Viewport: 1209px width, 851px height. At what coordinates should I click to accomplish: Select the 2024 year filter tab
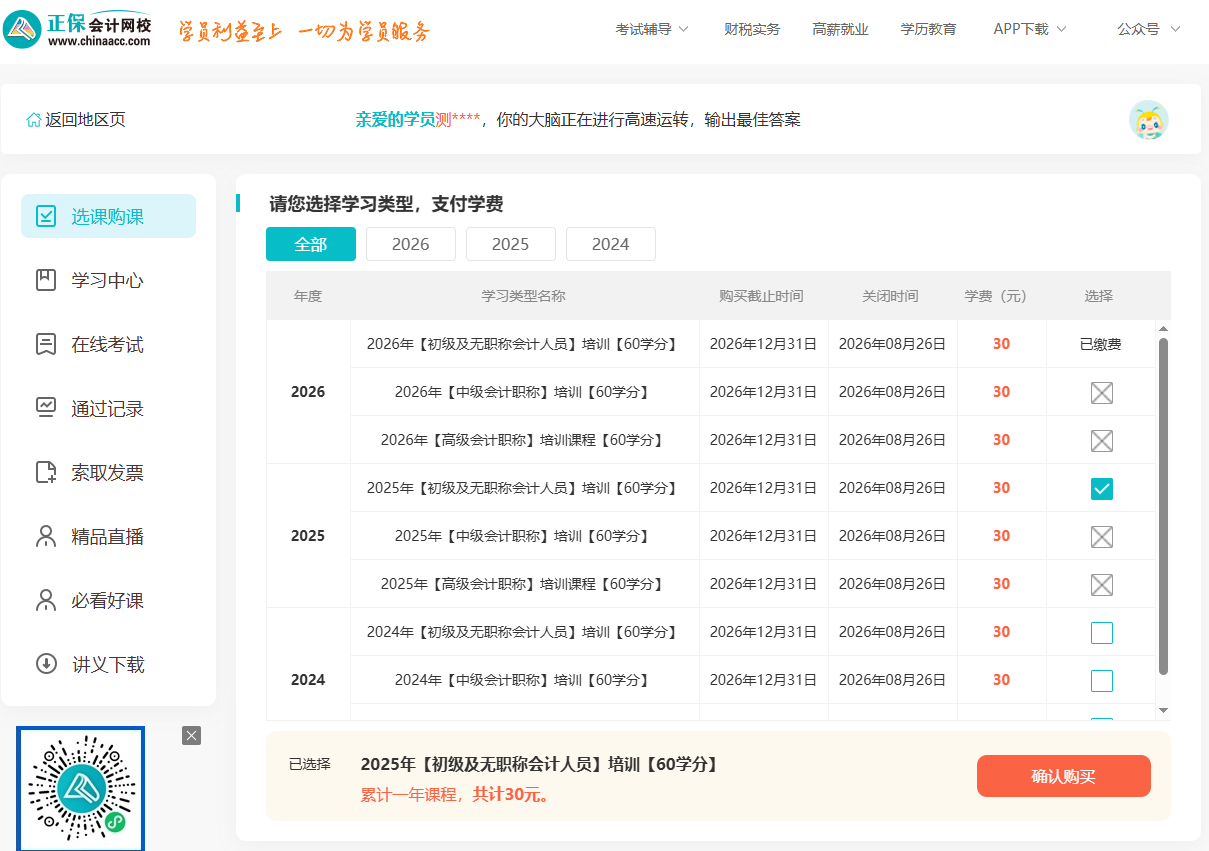coord(611,244)
